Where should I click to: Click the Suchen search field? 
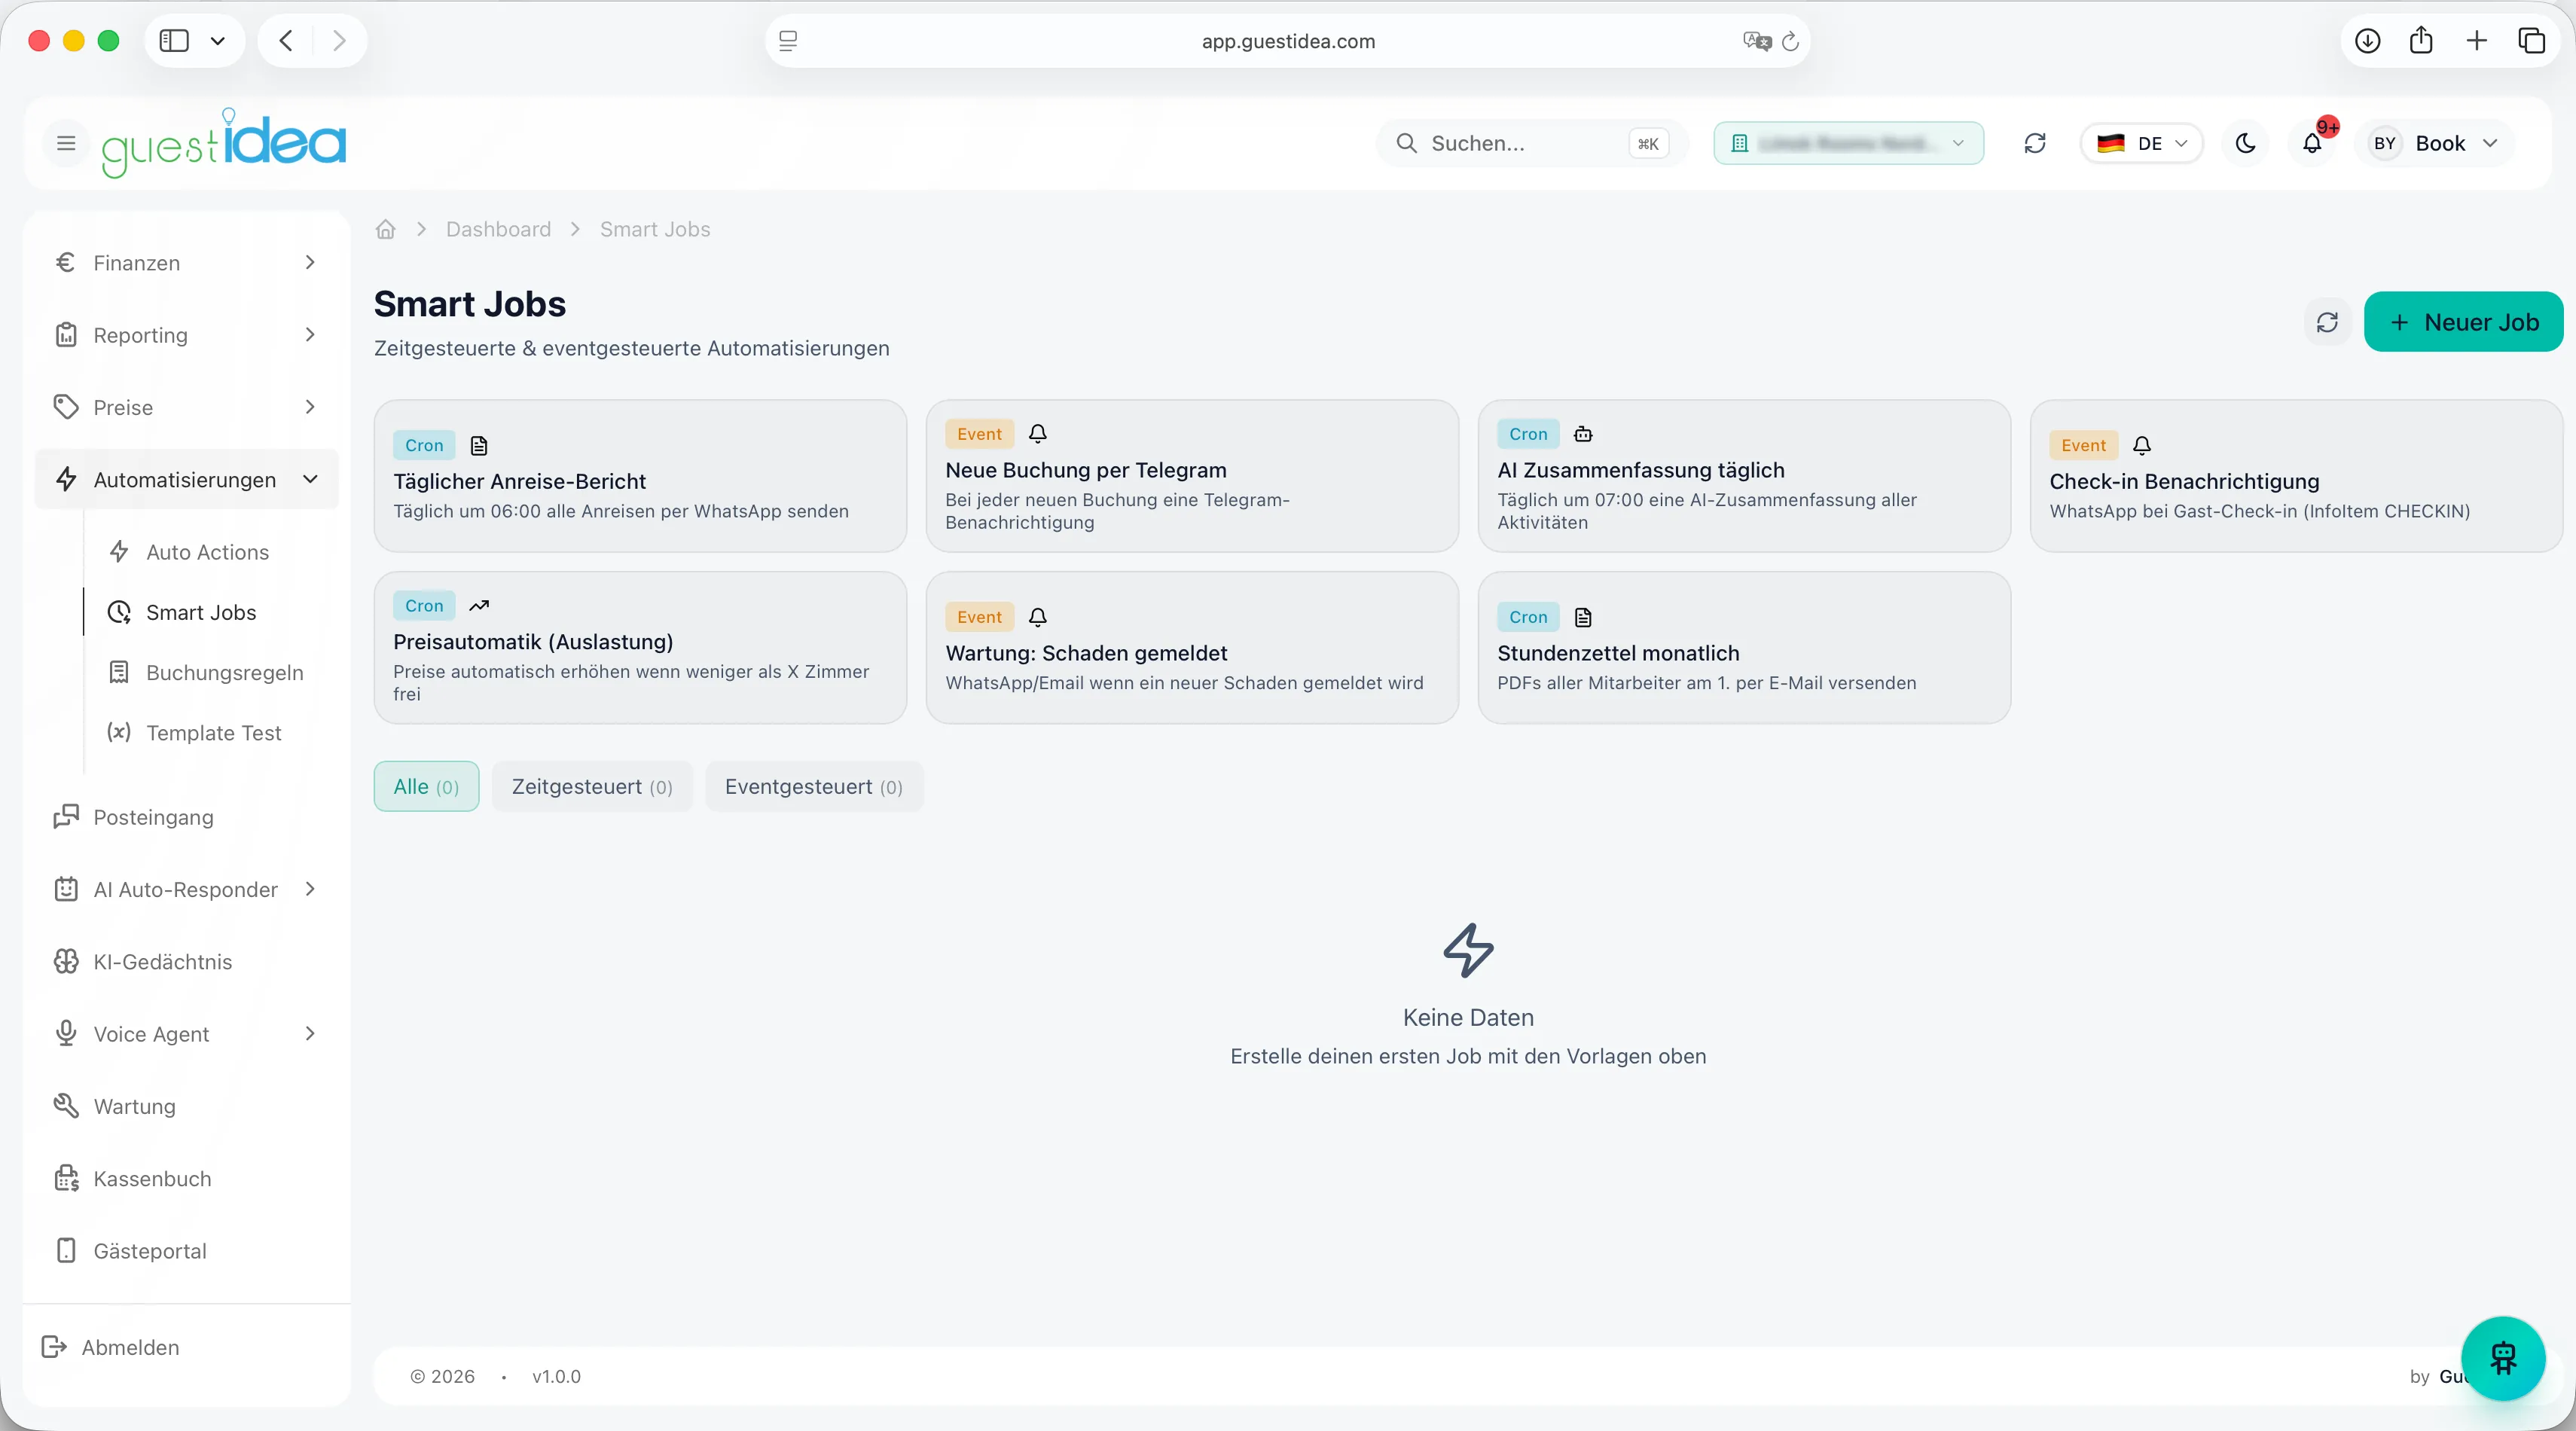pyautogui.click(x=1532, y=143)
